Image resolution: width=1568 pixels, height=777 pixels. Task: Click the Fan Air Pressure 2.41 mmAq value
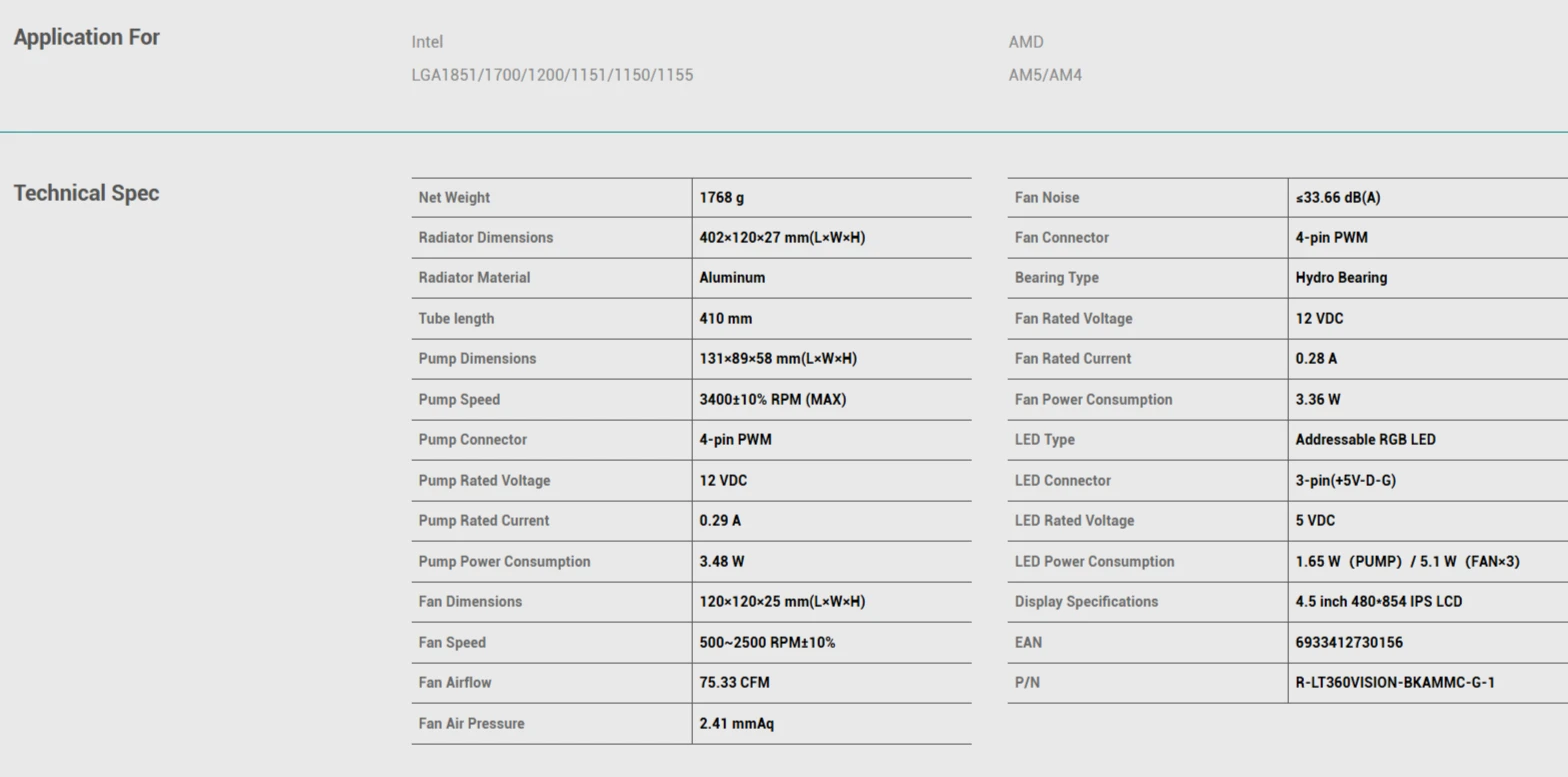pyautogui.click(x=736, y=724)
